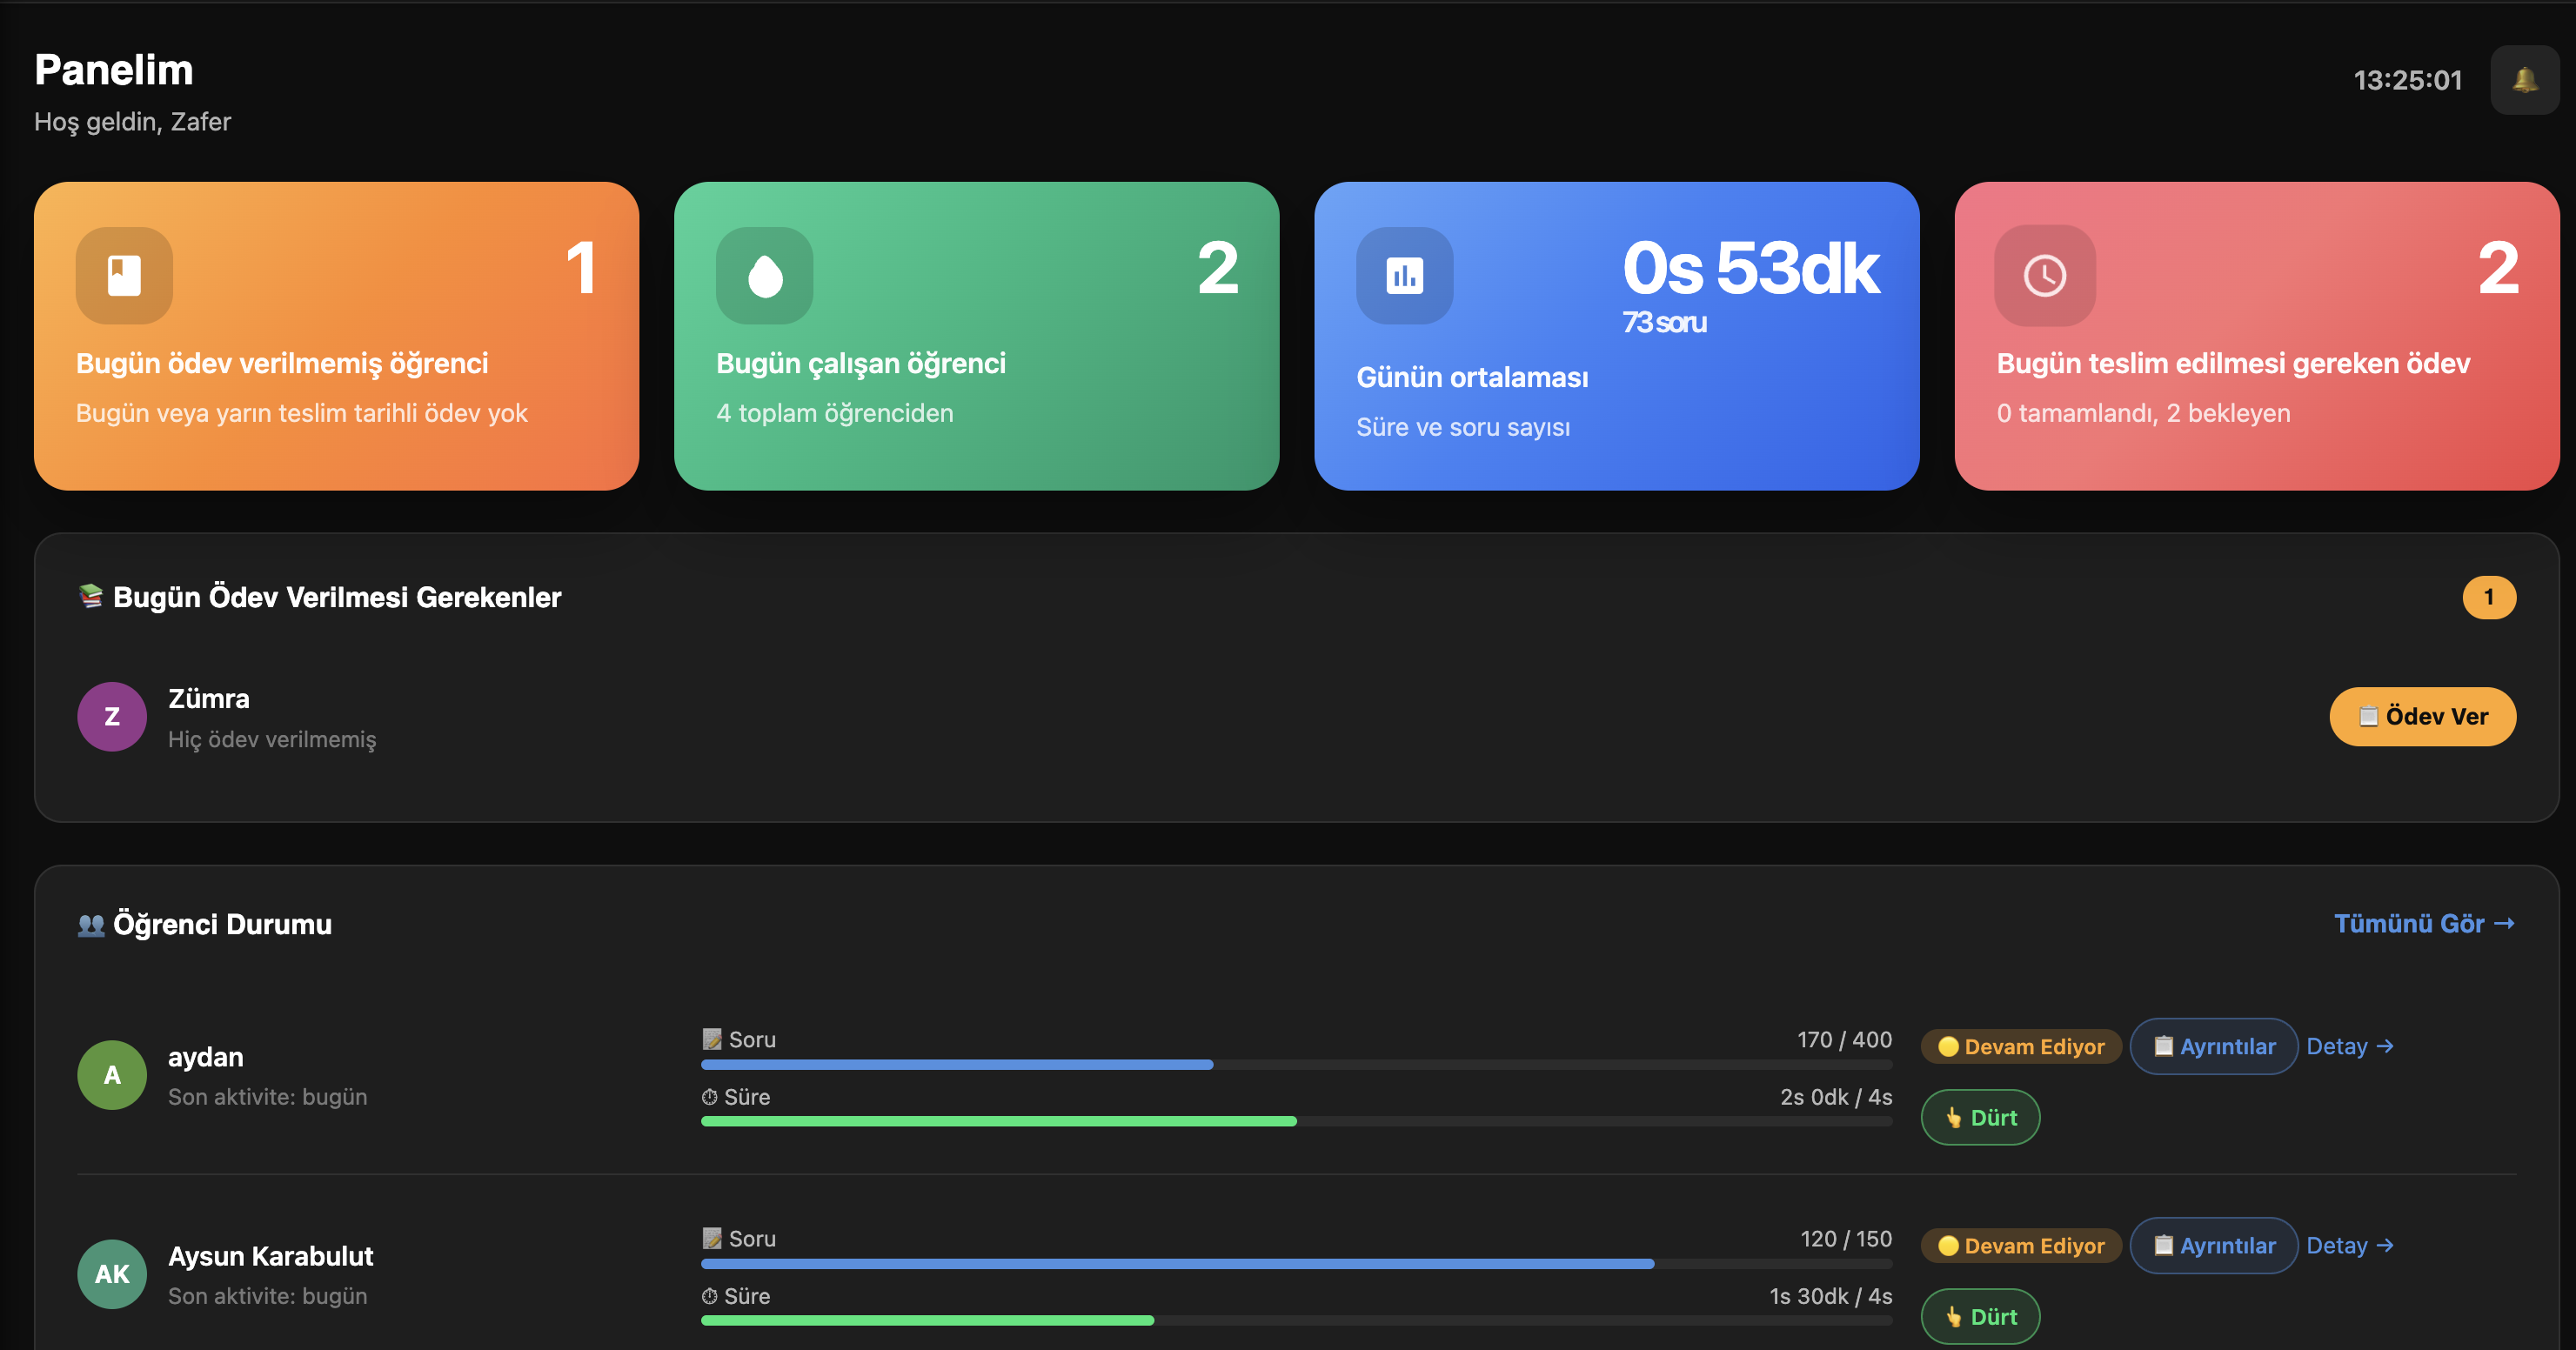Image resolution: width=2576 pixels, height=1350 pixels.
Task: Follow the Detay link for Aysun Karabulut
Action: (x=2350, y=1245)
